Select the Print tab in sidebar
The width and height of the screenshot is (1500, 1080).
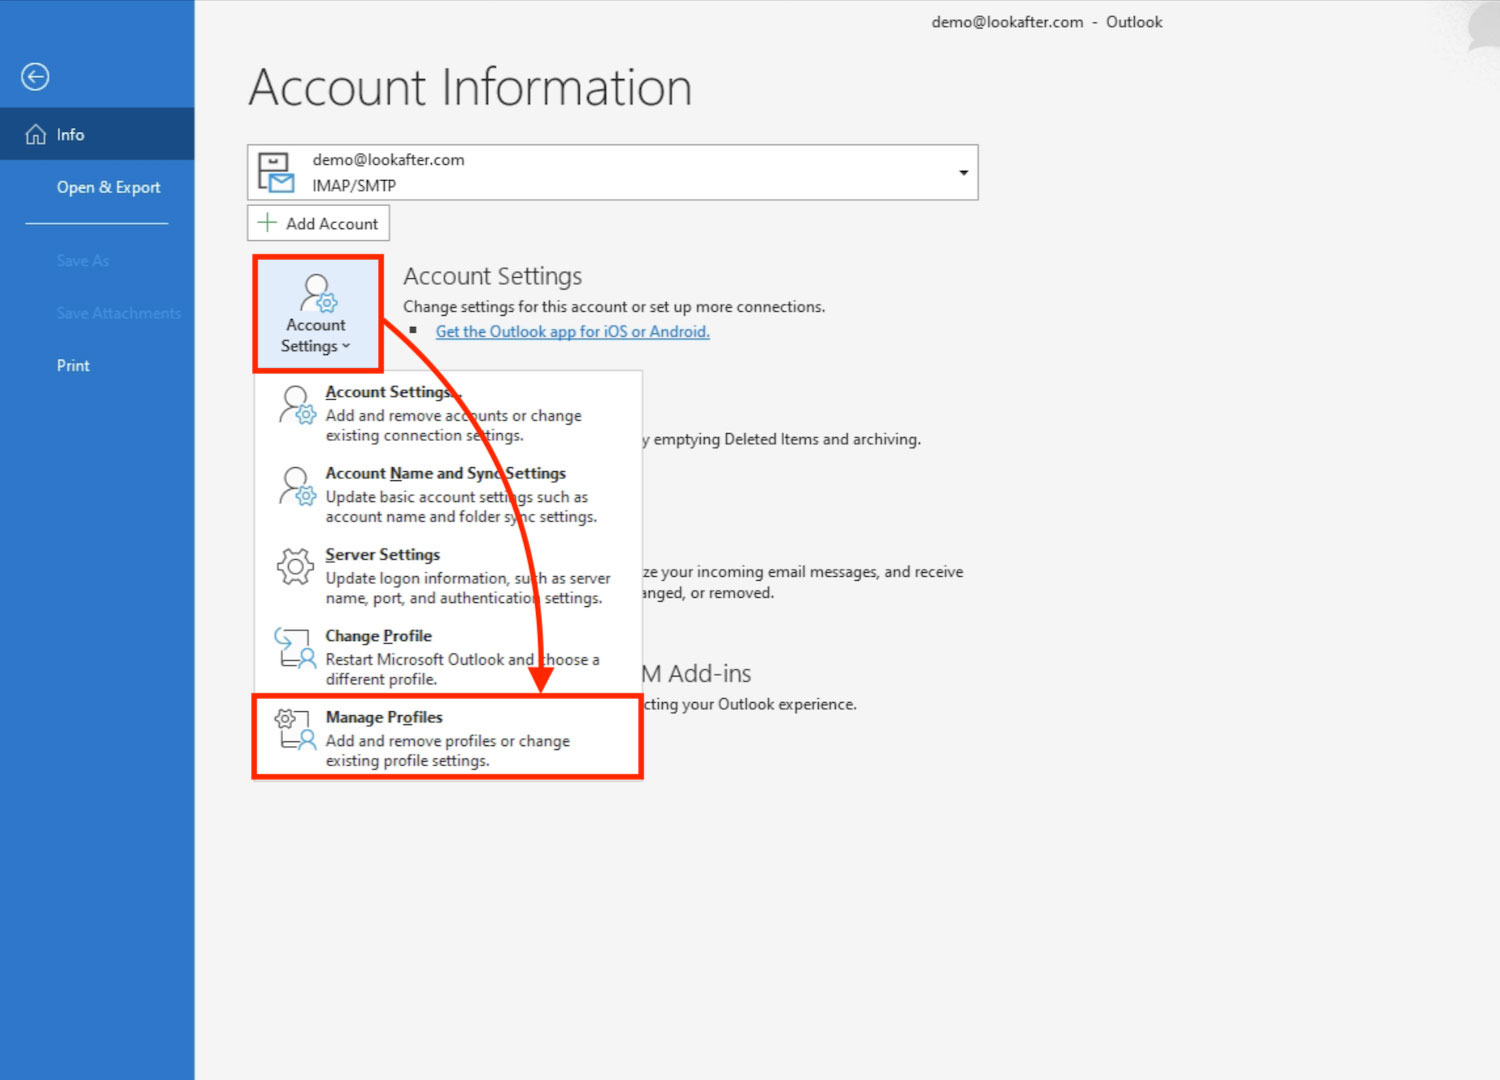pos(73,366)
